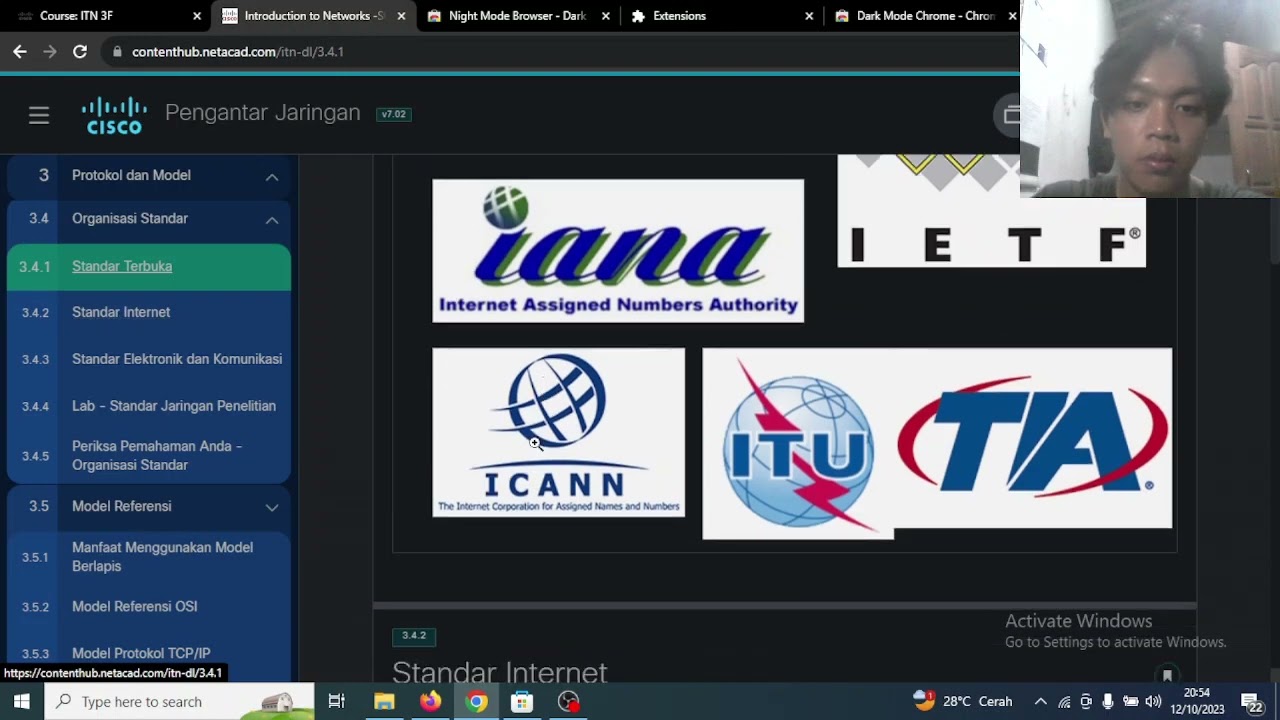Click the microphone icon in system tray
This screenshot has height=720, width=1280.
(x=1108, y=702)
